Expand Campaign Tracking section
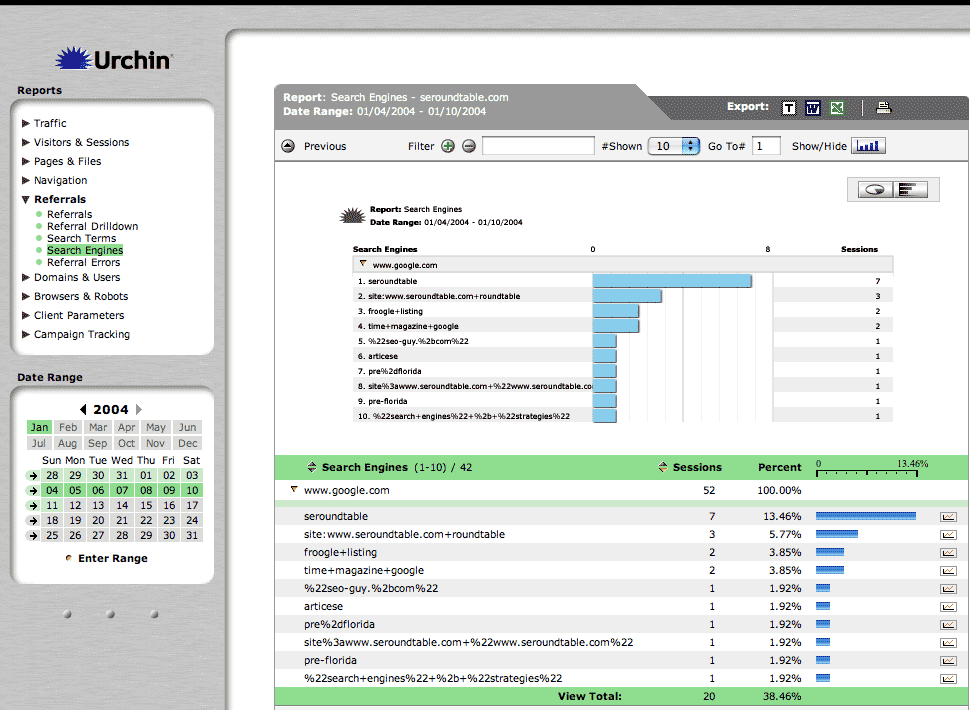The width and height of the screenshot is (970, 710). 26,335
